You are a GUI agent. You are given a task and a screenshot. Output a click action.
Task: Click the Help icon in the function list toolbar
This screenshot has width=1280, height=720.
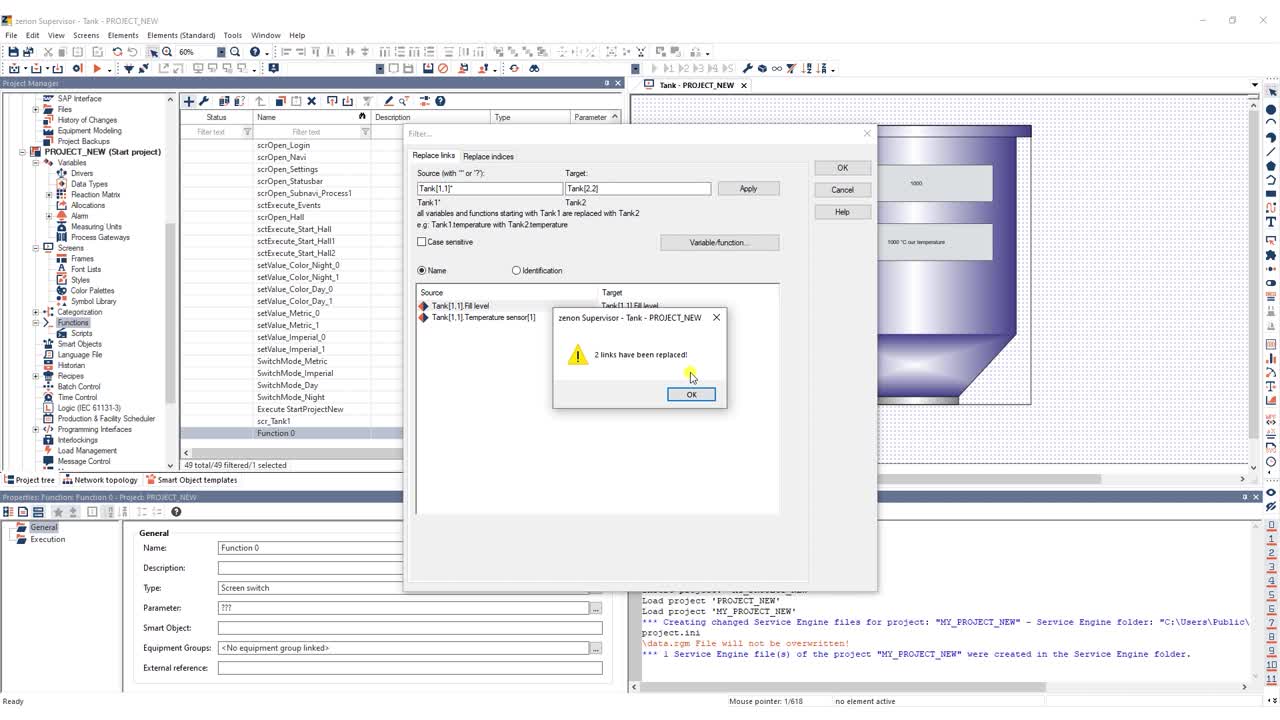tap(440, 101)
